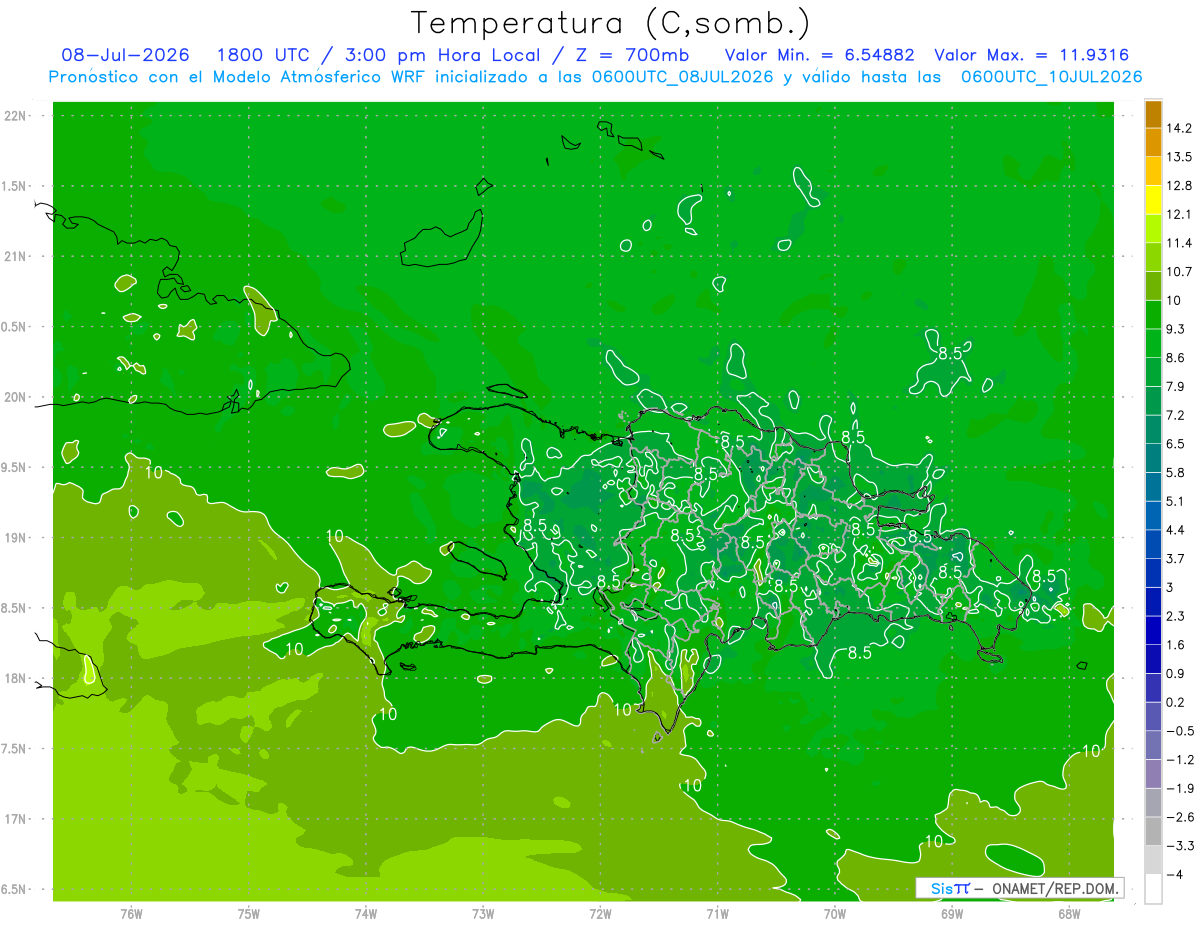
Task: Click the '75W' longitude axis label
Action: (249, 913)
